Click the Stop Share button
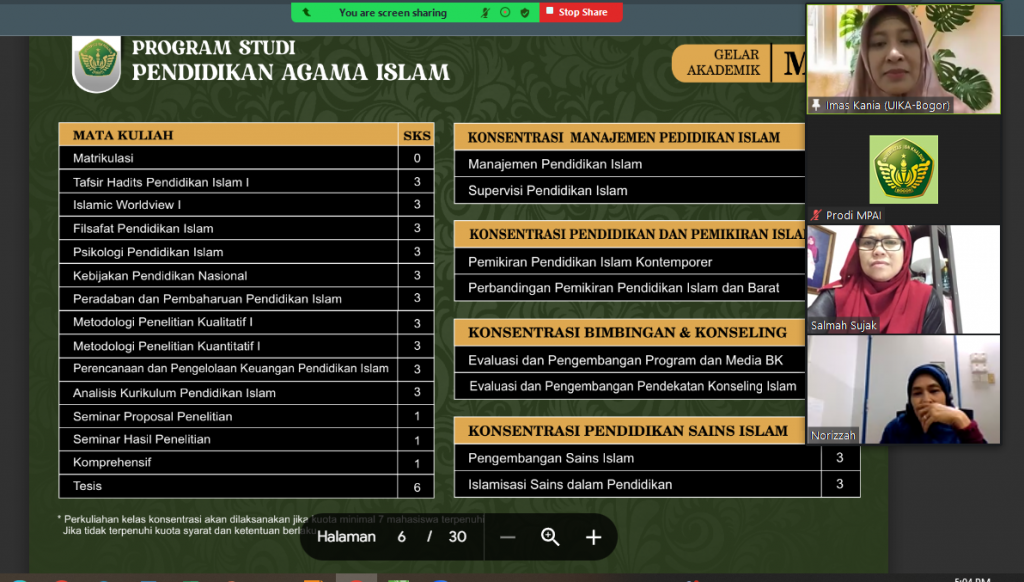Image resolution: width=1024 pixels, height=582 pixels. pyautogui.click(x=581, y=12)
